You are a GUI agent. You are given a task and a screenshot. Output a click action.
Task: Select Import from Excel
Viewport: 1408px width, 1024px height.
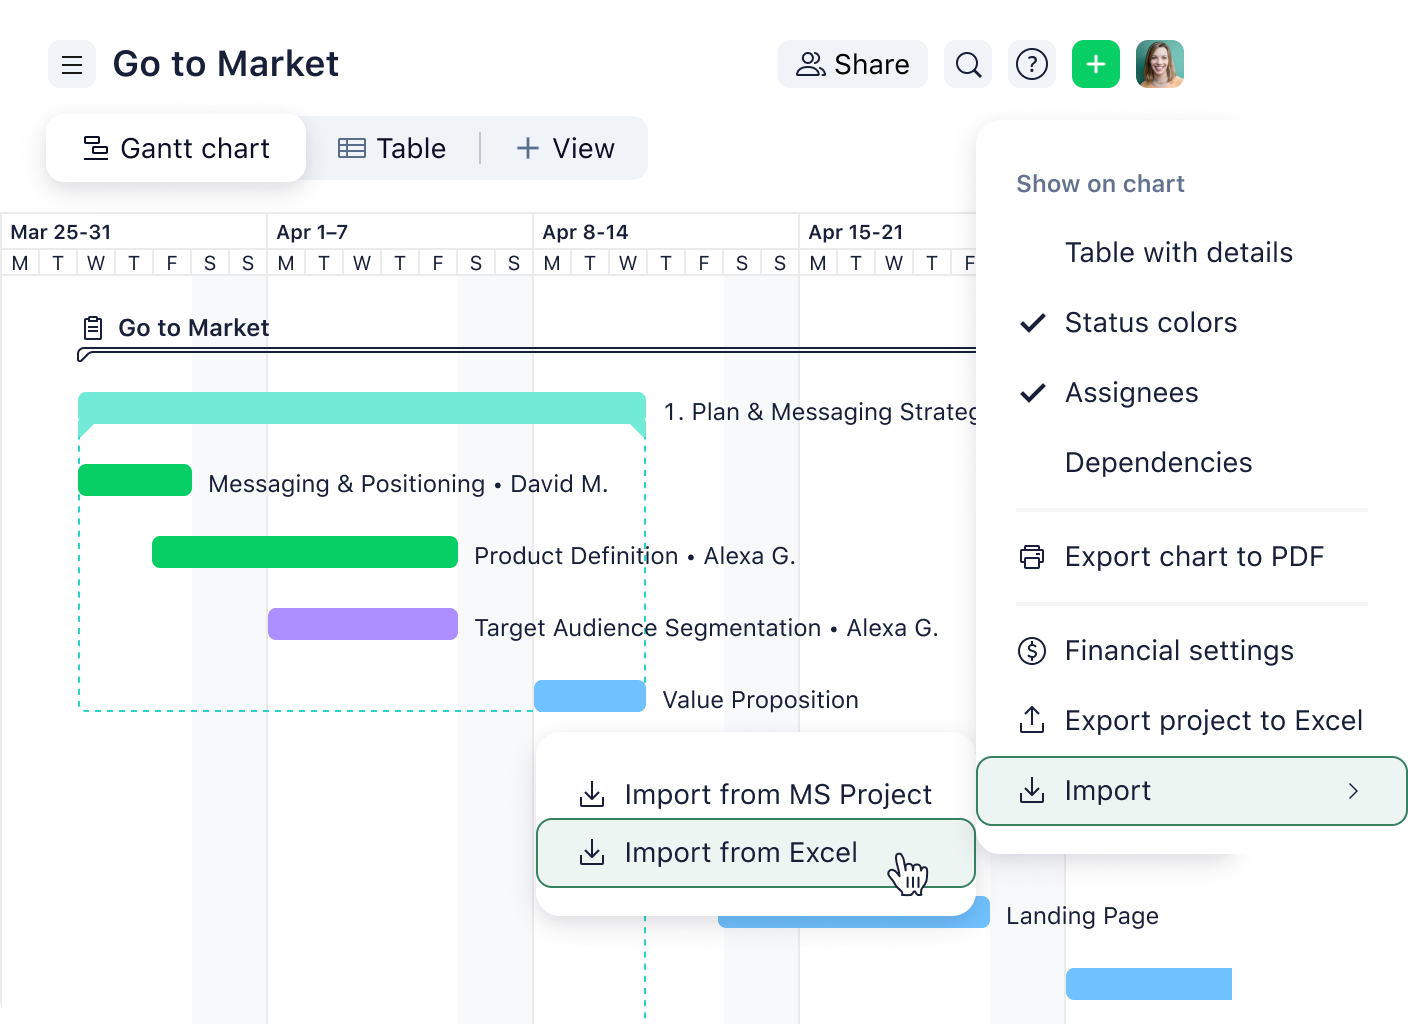[x=741, y=853]
